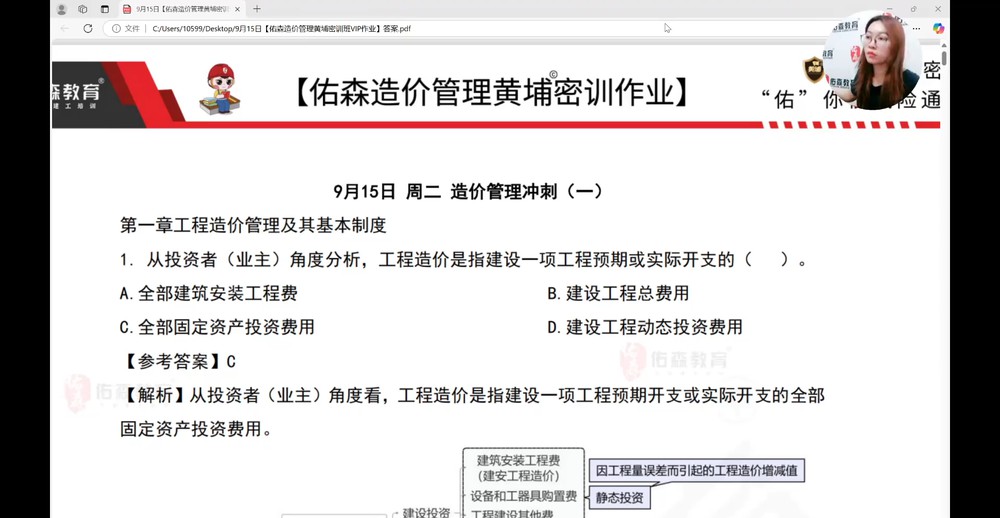The height and width of the screenshot is (518, 1000).
Task: Focus the address bar file path
Action: (x=281, y=29)
